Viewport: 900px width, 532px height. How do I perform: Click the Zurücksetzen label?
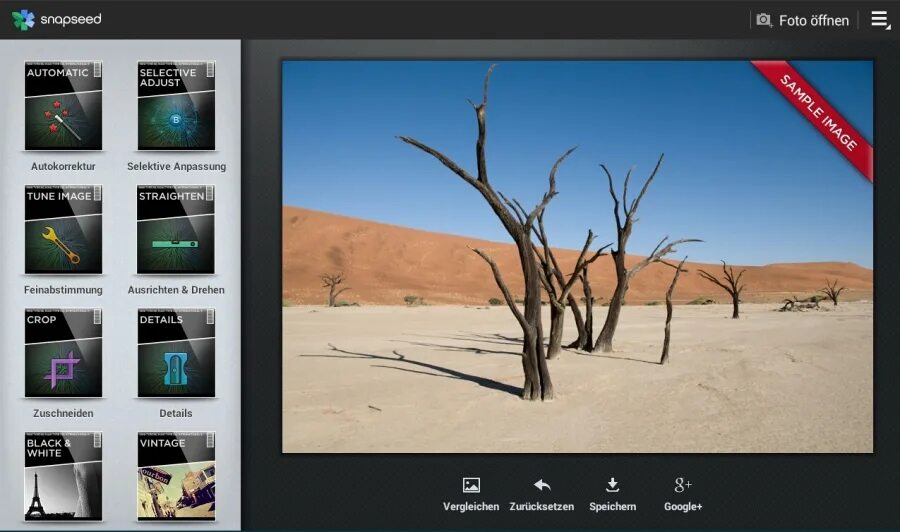coord(542,507)
